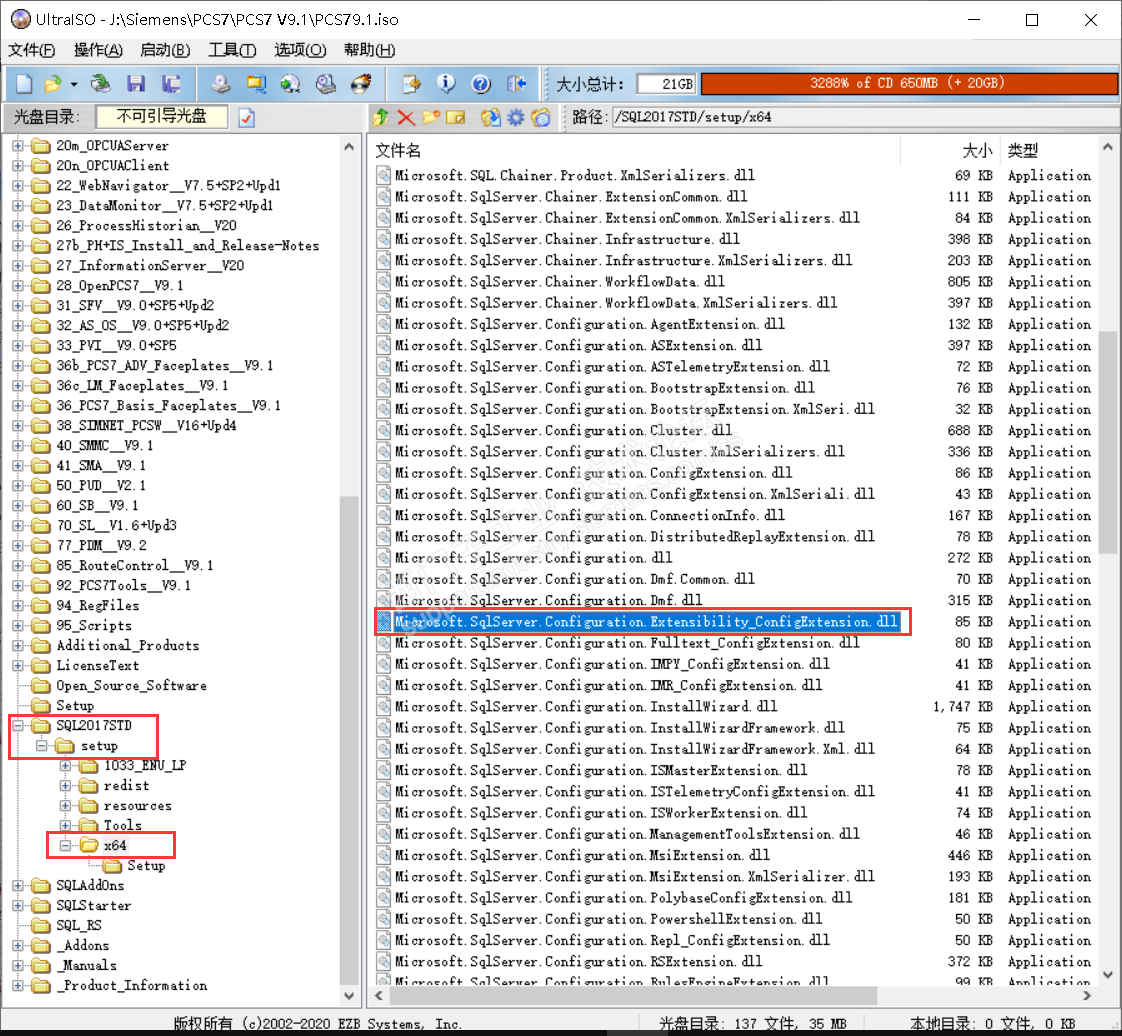The width and height of the screenshot is (1122, 1036).
Task: Select the _Manuals folder in the tree
Action: click(x=86, y=966)
